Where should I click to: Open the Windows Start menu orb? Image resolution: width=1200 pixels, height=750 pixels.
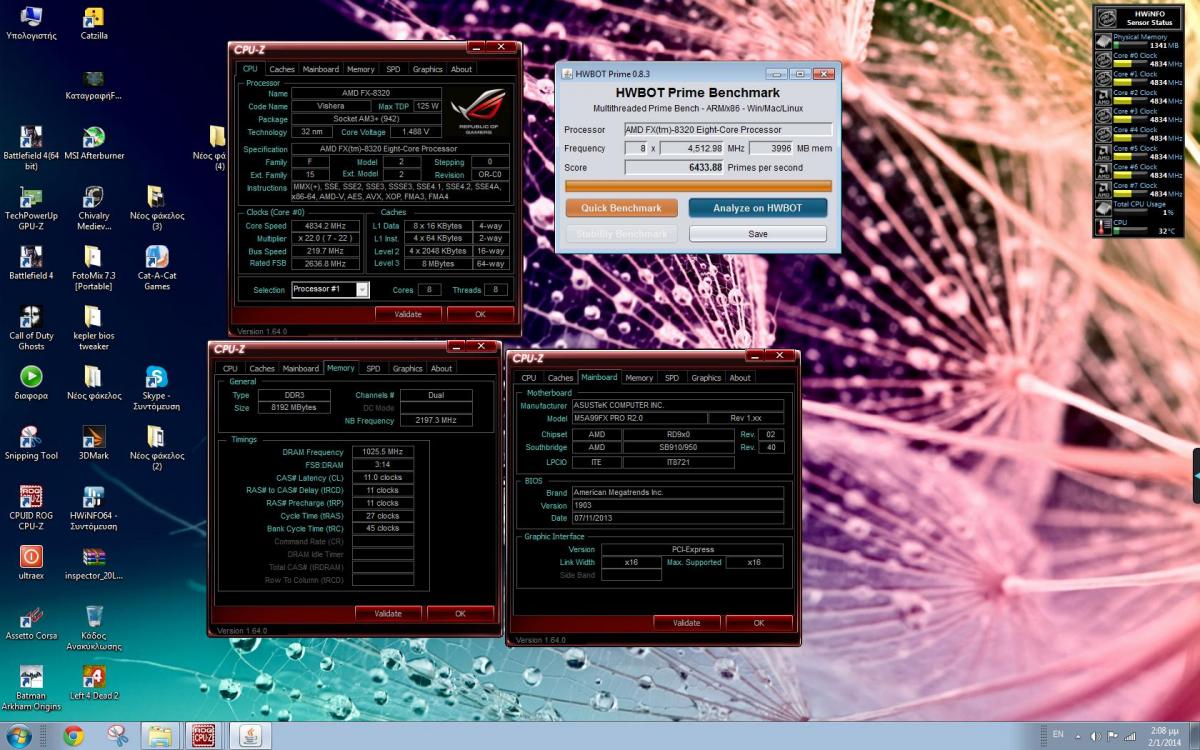click(19, 736)
